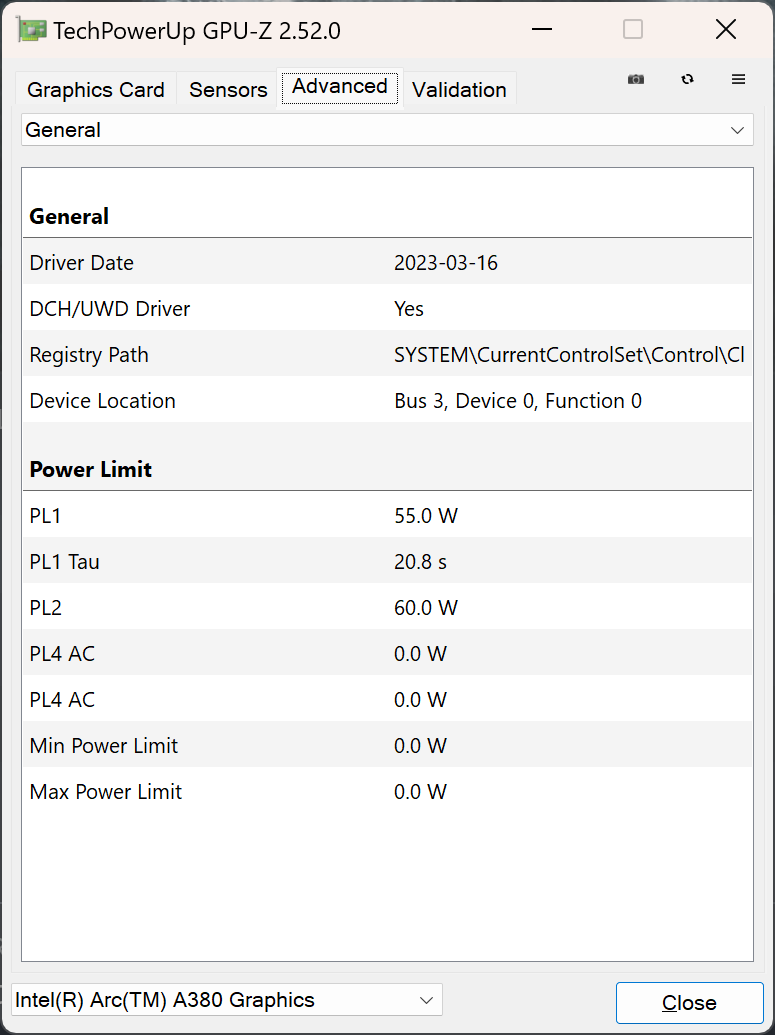The height and width of the screenshot is (1035, 775).
Task: Open the Sensors tab
Action: pyautogui.click(x=228, y=90)
